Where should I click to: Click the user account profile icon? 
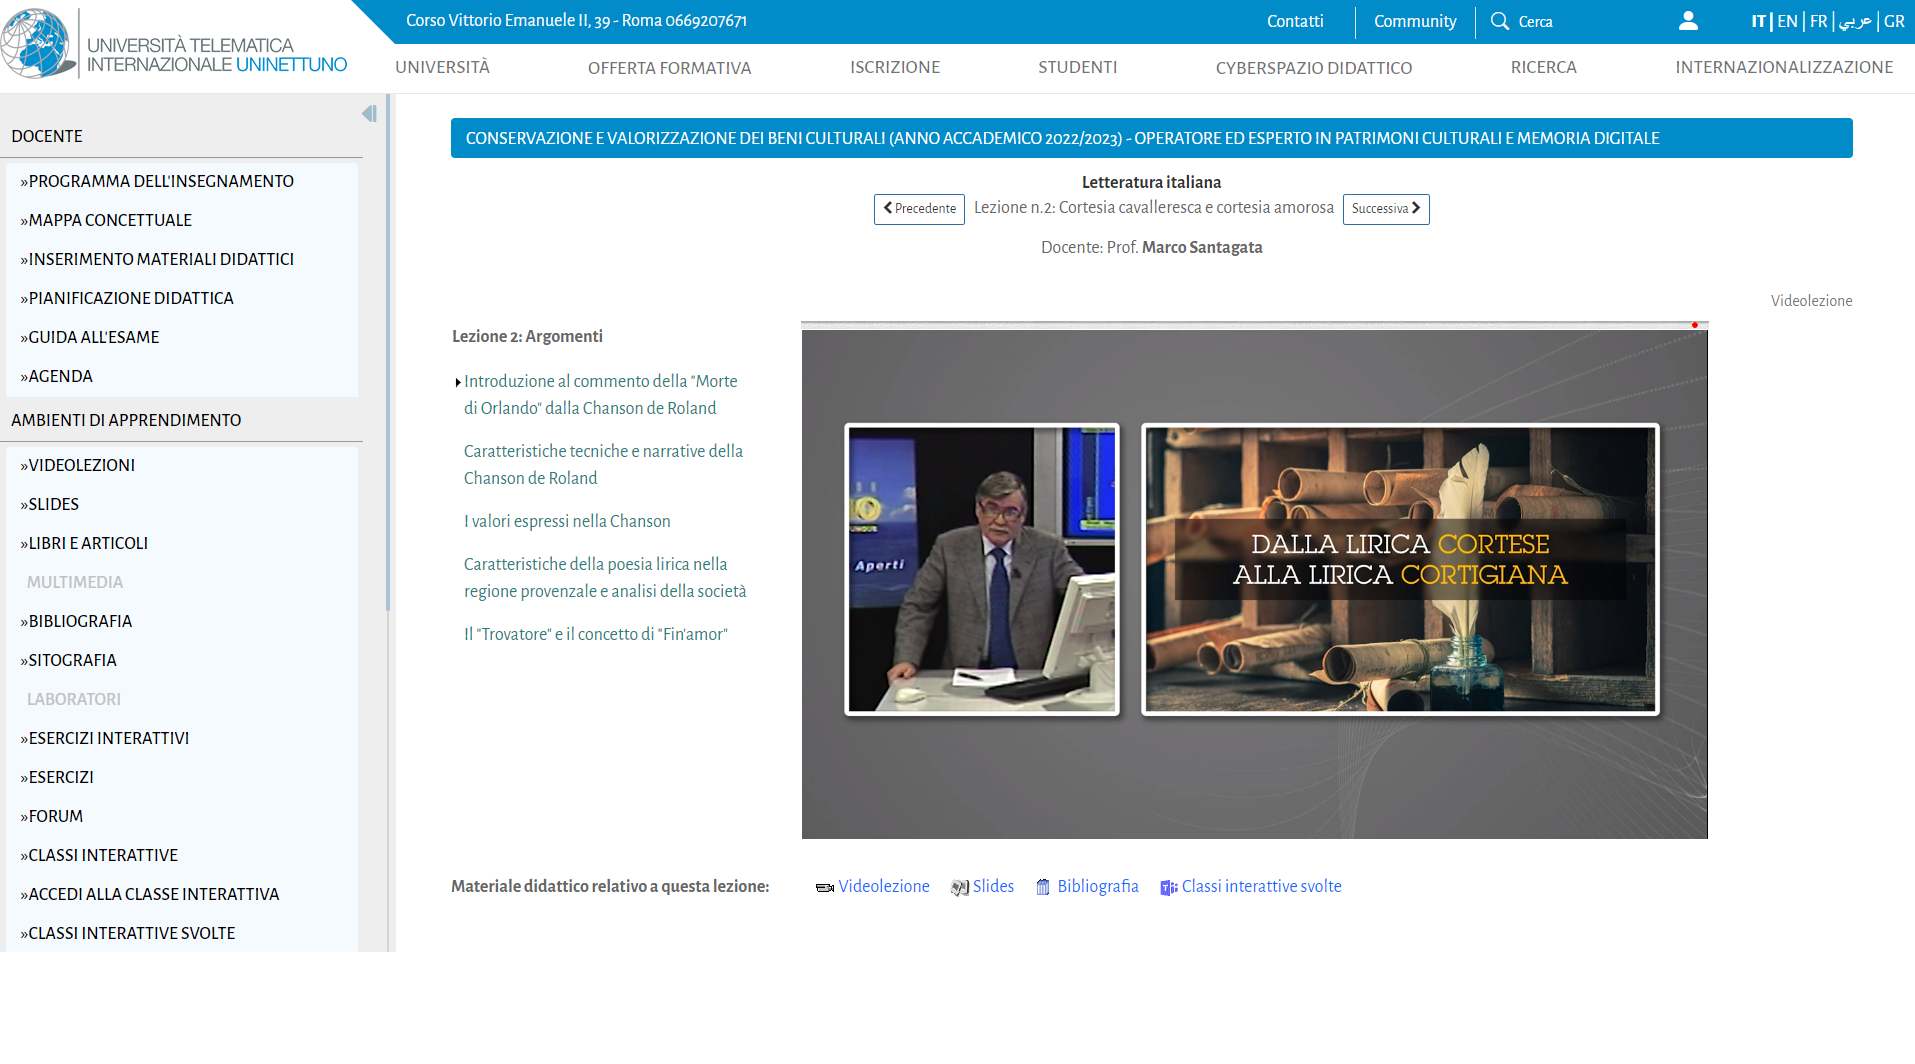[1688, 21]
